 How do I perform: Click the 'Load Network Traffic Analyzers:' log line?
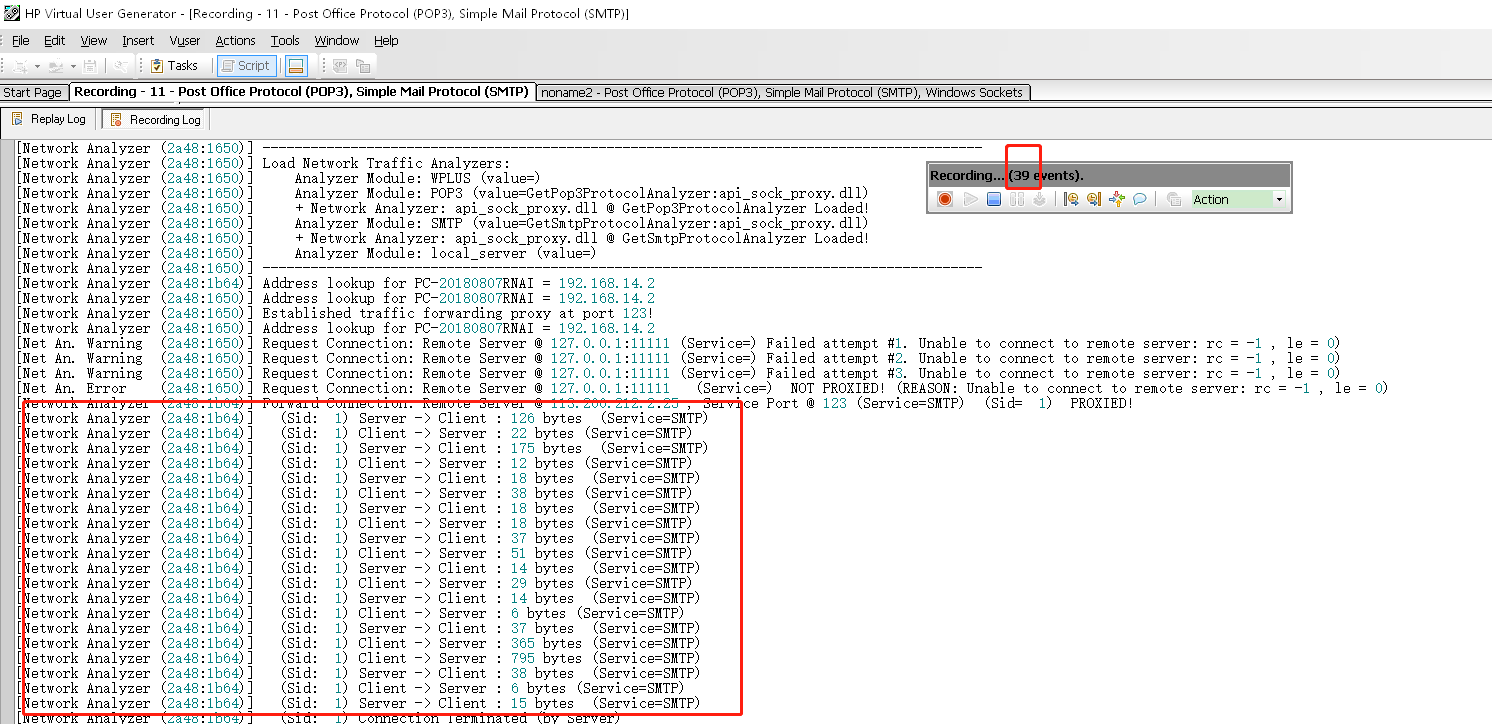386,163
